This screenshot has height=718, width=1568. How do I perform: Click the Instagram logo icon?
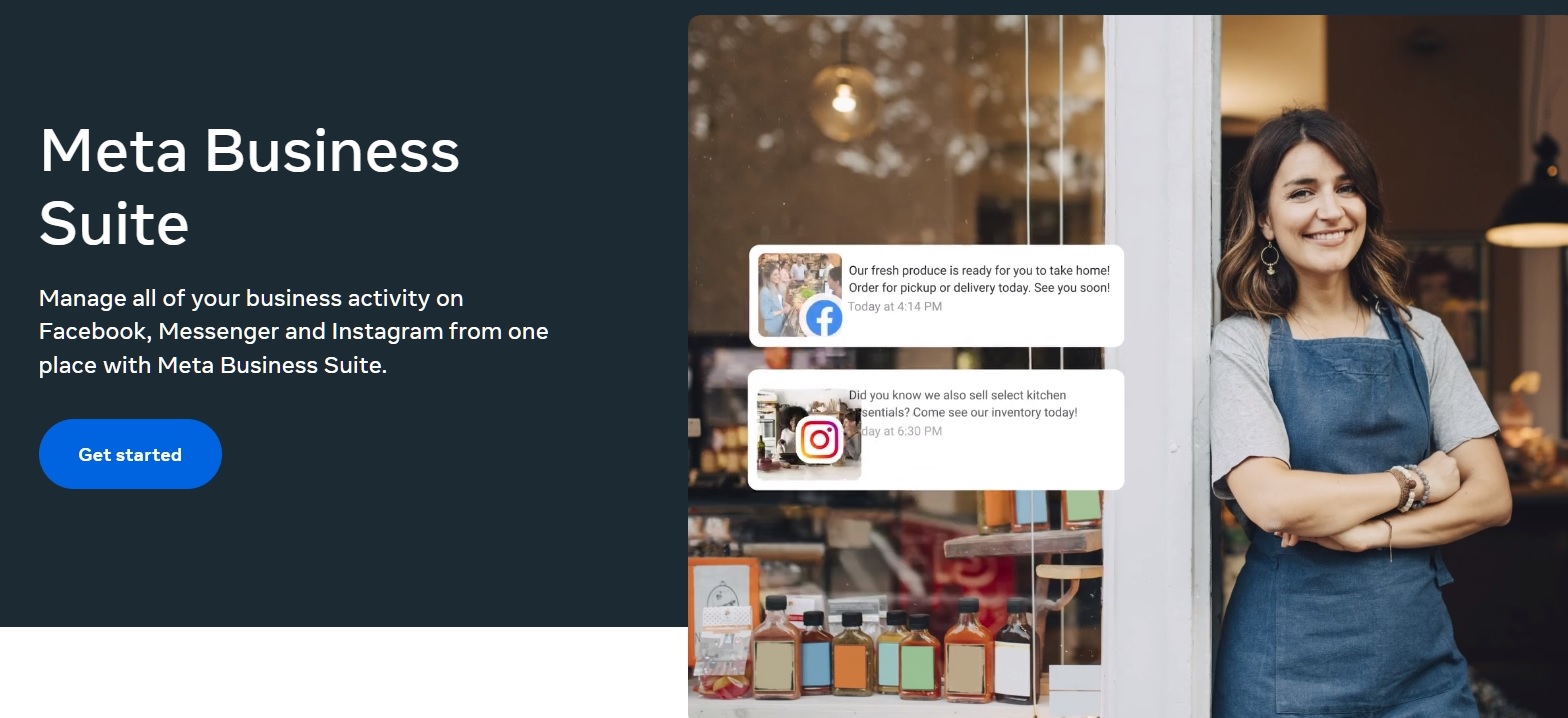819,439
